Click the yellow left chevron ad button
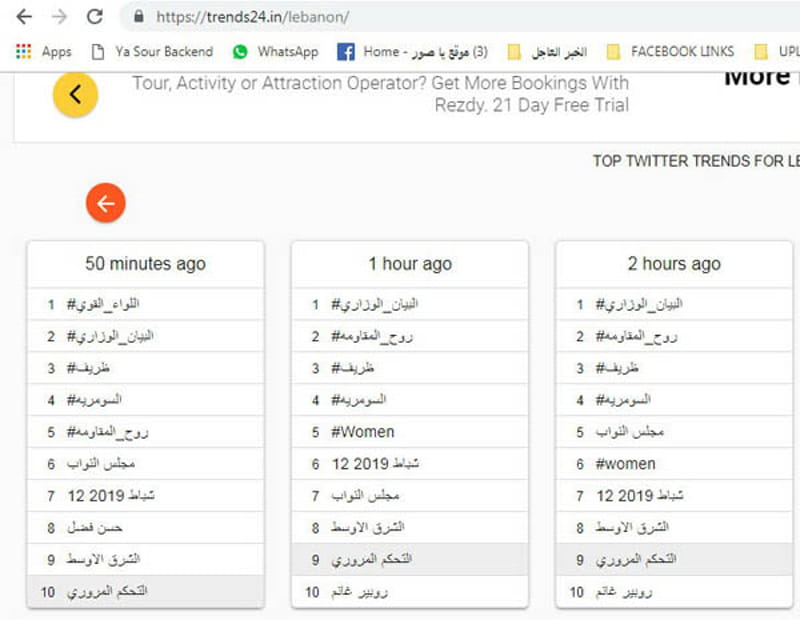800x620 pixels. 76,94
